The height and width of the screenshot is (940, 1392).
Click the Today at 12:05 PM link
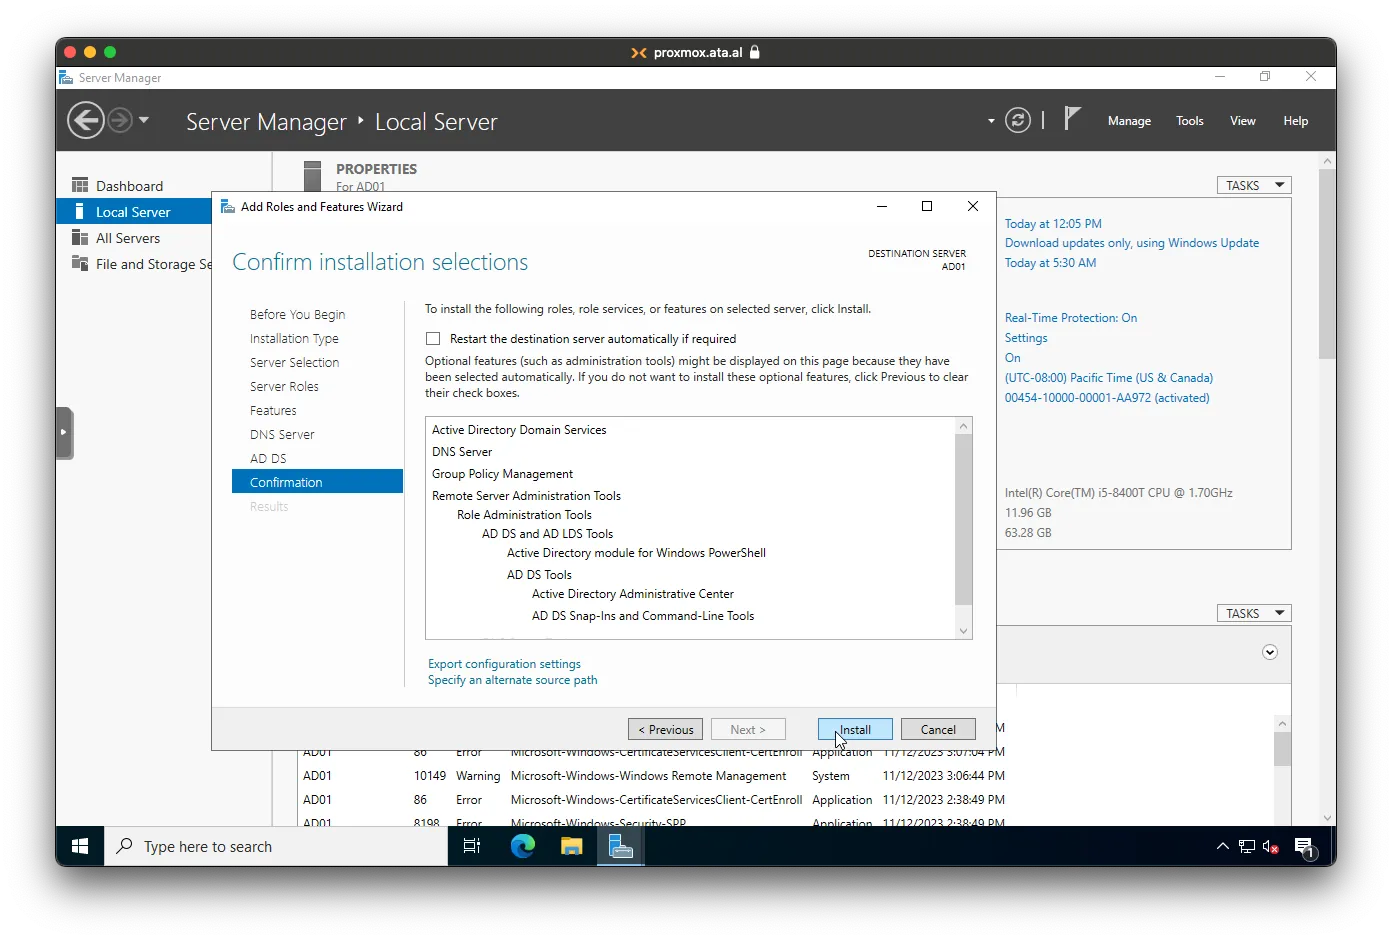pyautogui.click(x=1053, y=224)
